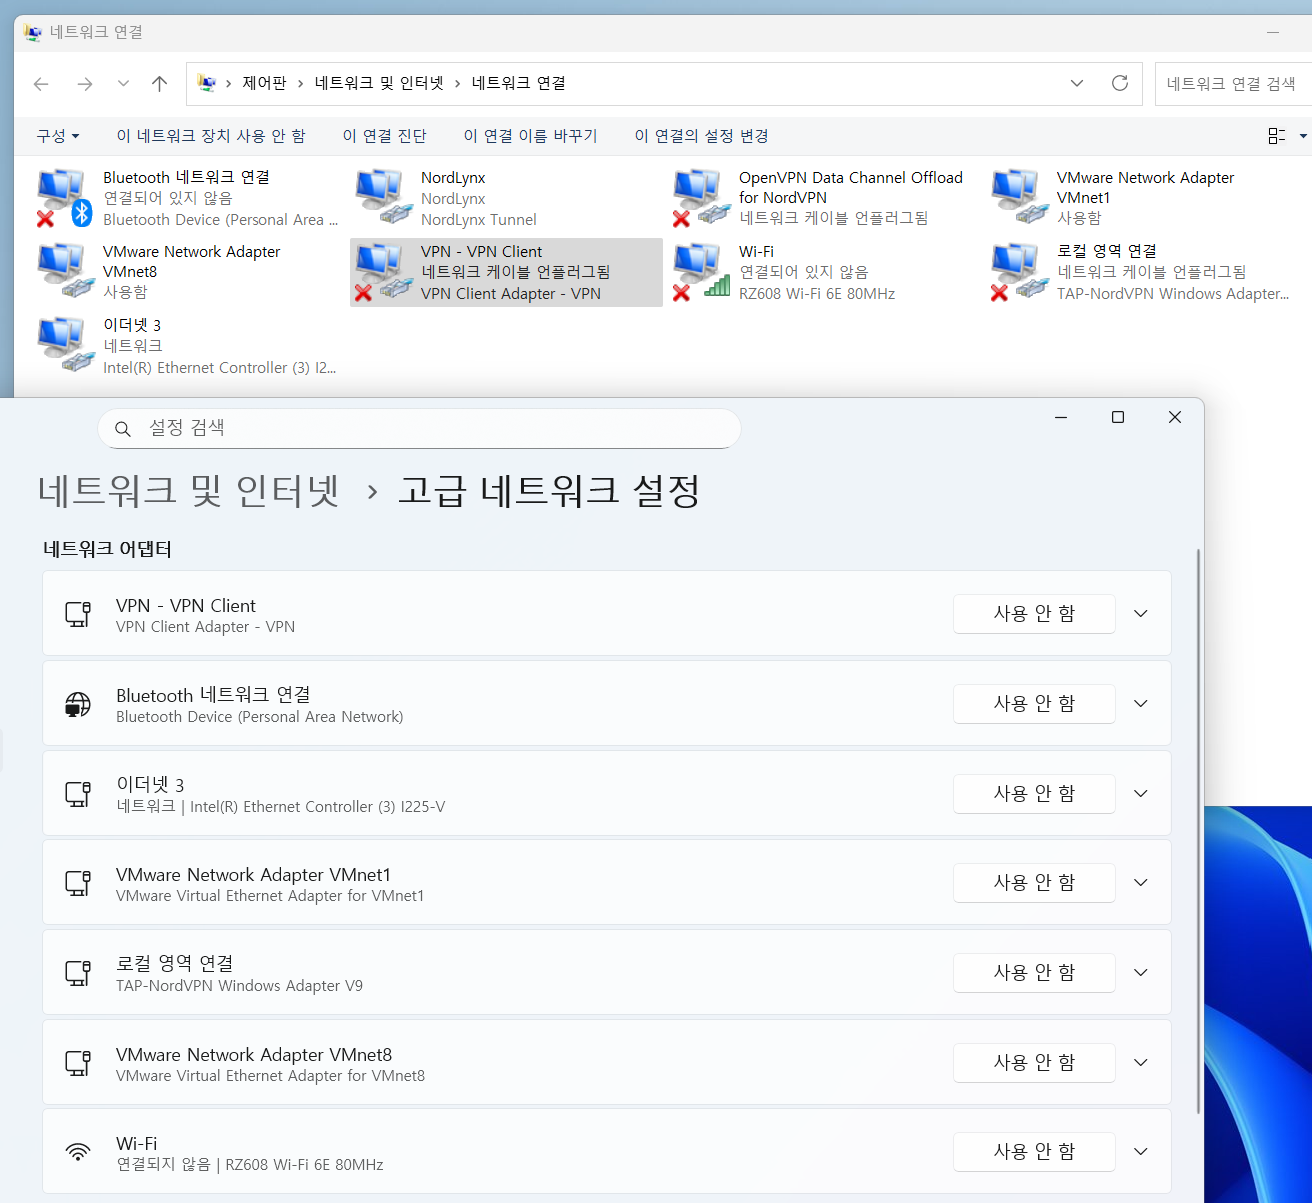Open the view options dropdown arrow

[x=1302, y=136]
